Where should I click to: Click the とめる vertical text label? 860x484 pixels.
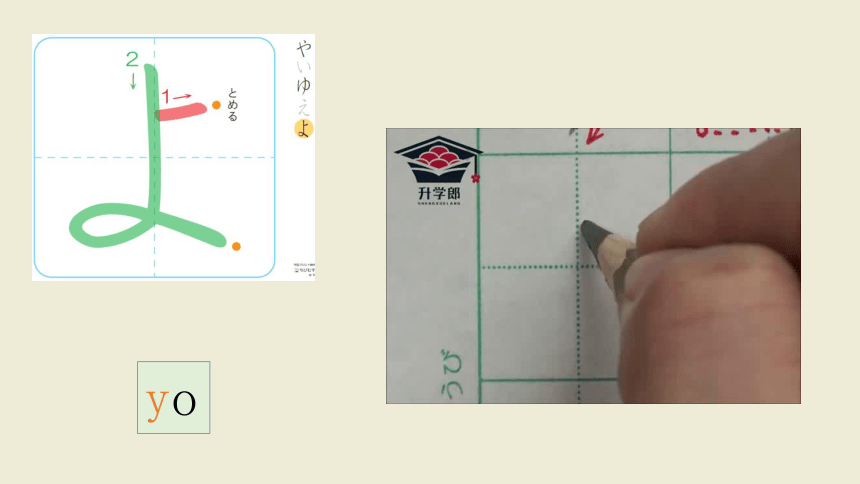(233, 104)
